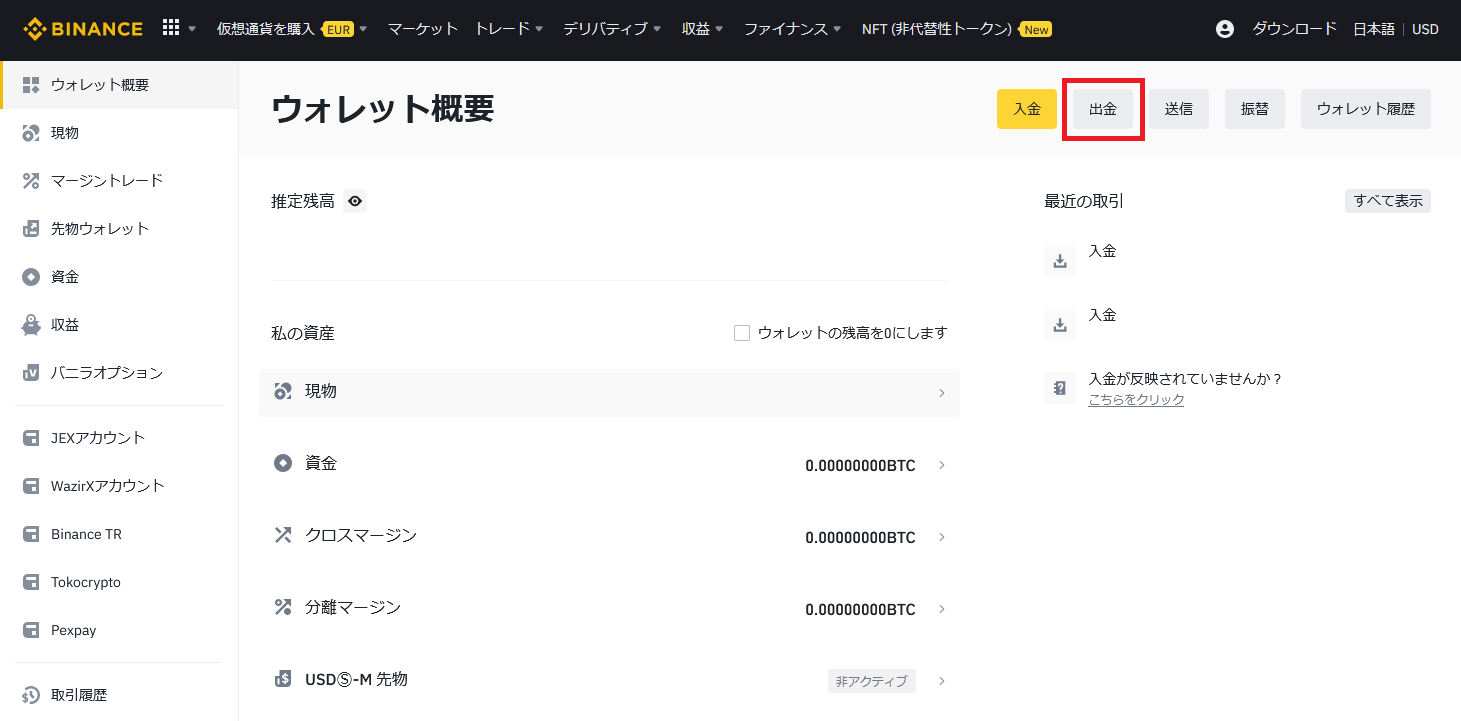Open the 収益 top navigation dropdown
1461x721 pixels.
tap(703, 29)
